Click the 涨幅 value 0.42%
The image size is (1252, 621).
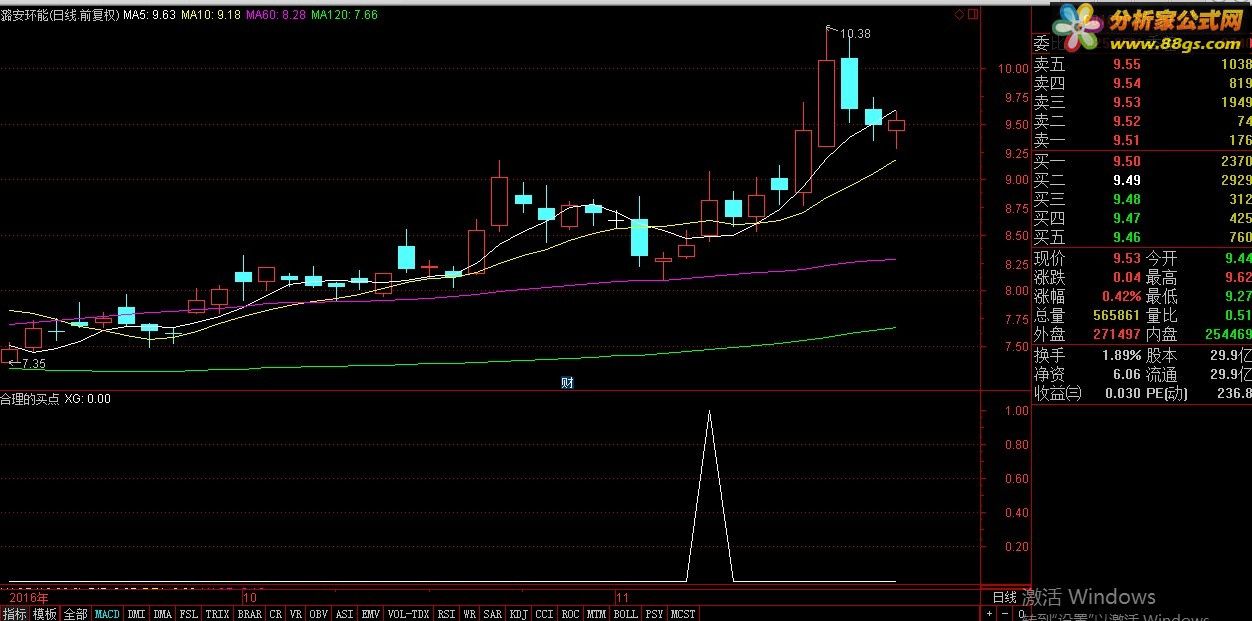coord(1121,297)
